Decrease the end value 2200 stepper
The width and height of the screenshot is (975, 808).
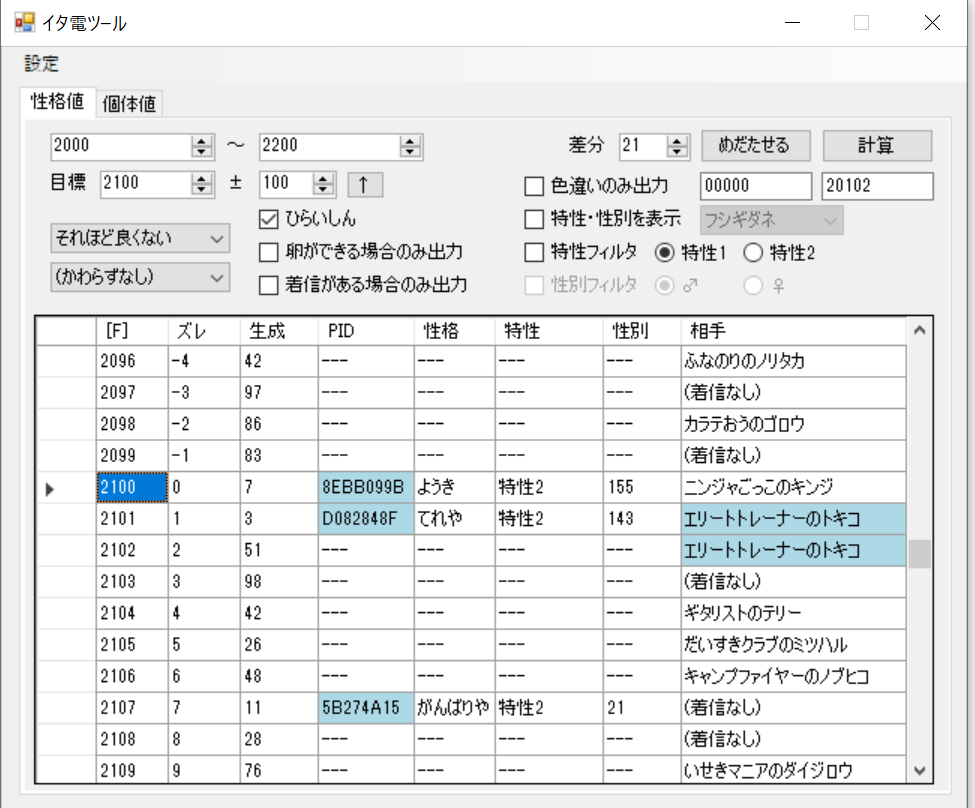click(410, 152)
